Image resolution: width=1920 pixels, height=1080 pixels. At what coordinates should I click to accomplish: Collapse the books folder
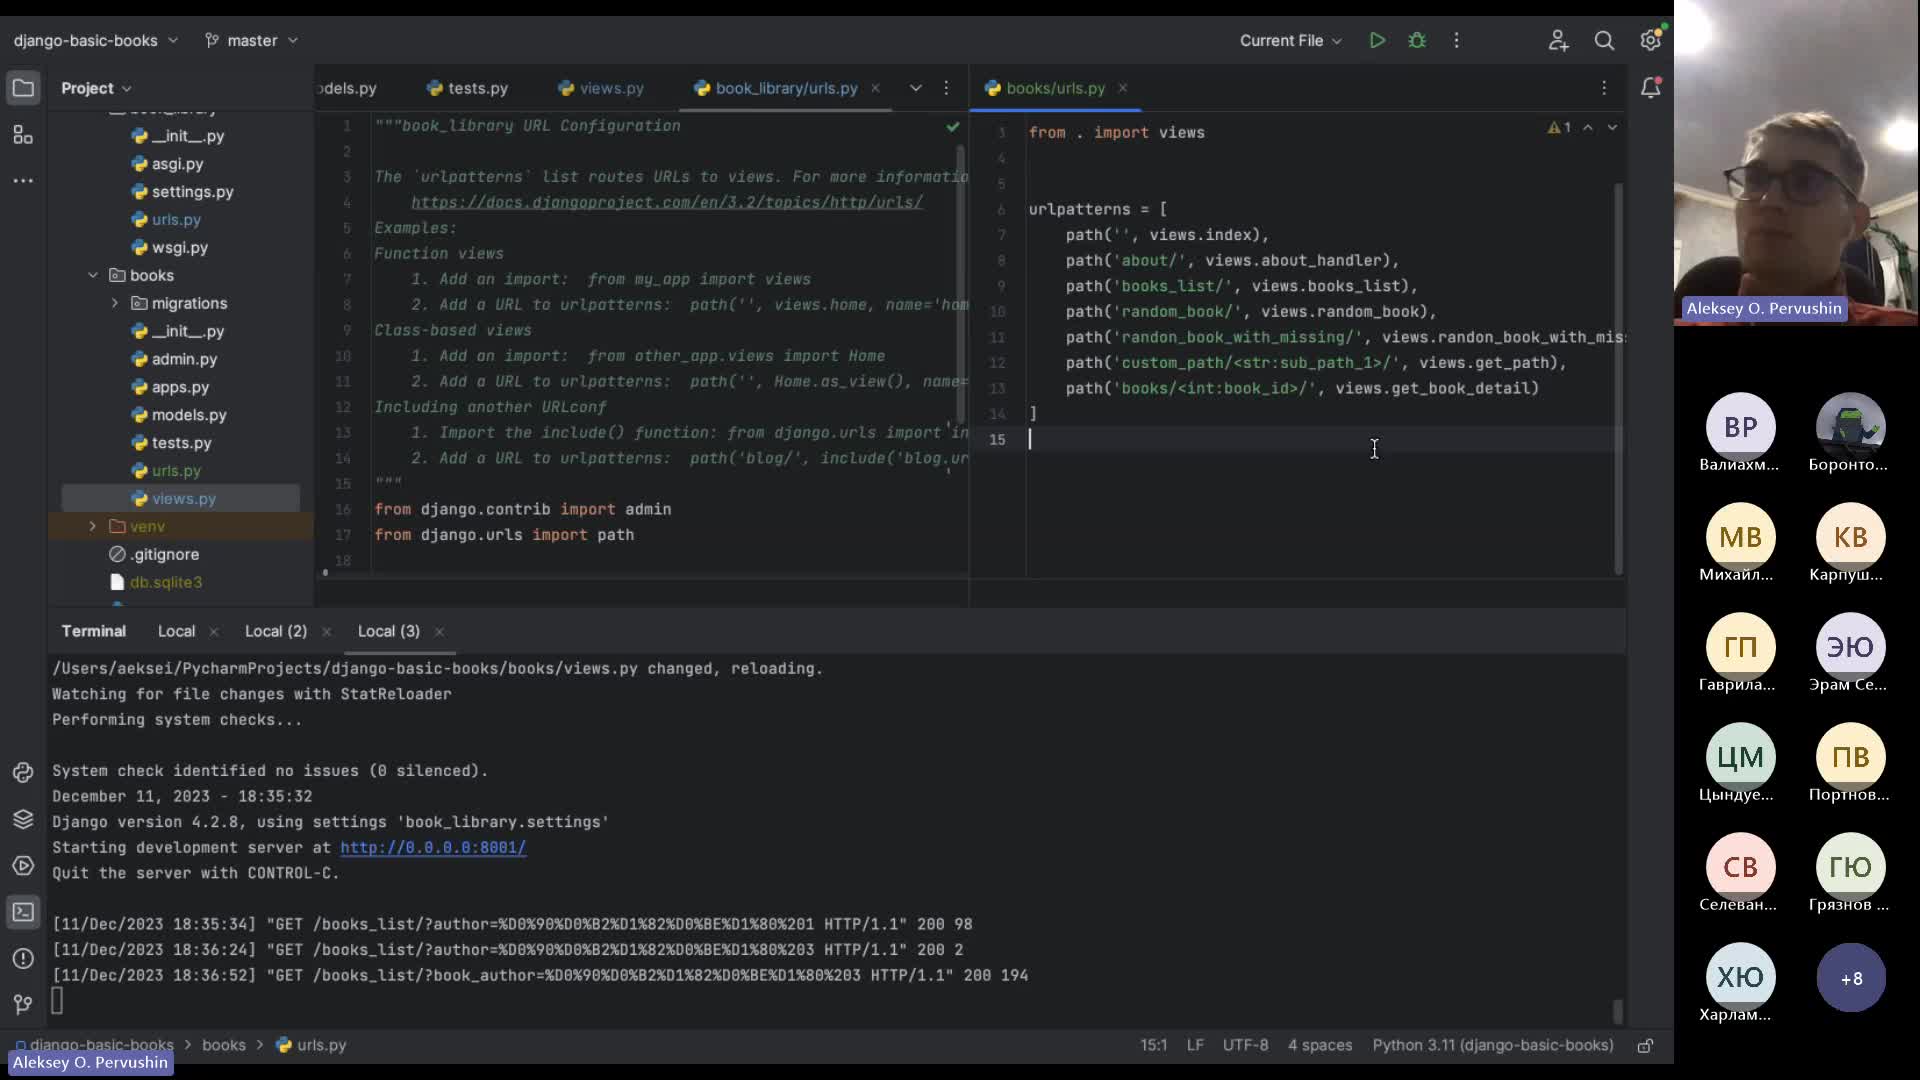pyautogui.click(x=93, y=275)
